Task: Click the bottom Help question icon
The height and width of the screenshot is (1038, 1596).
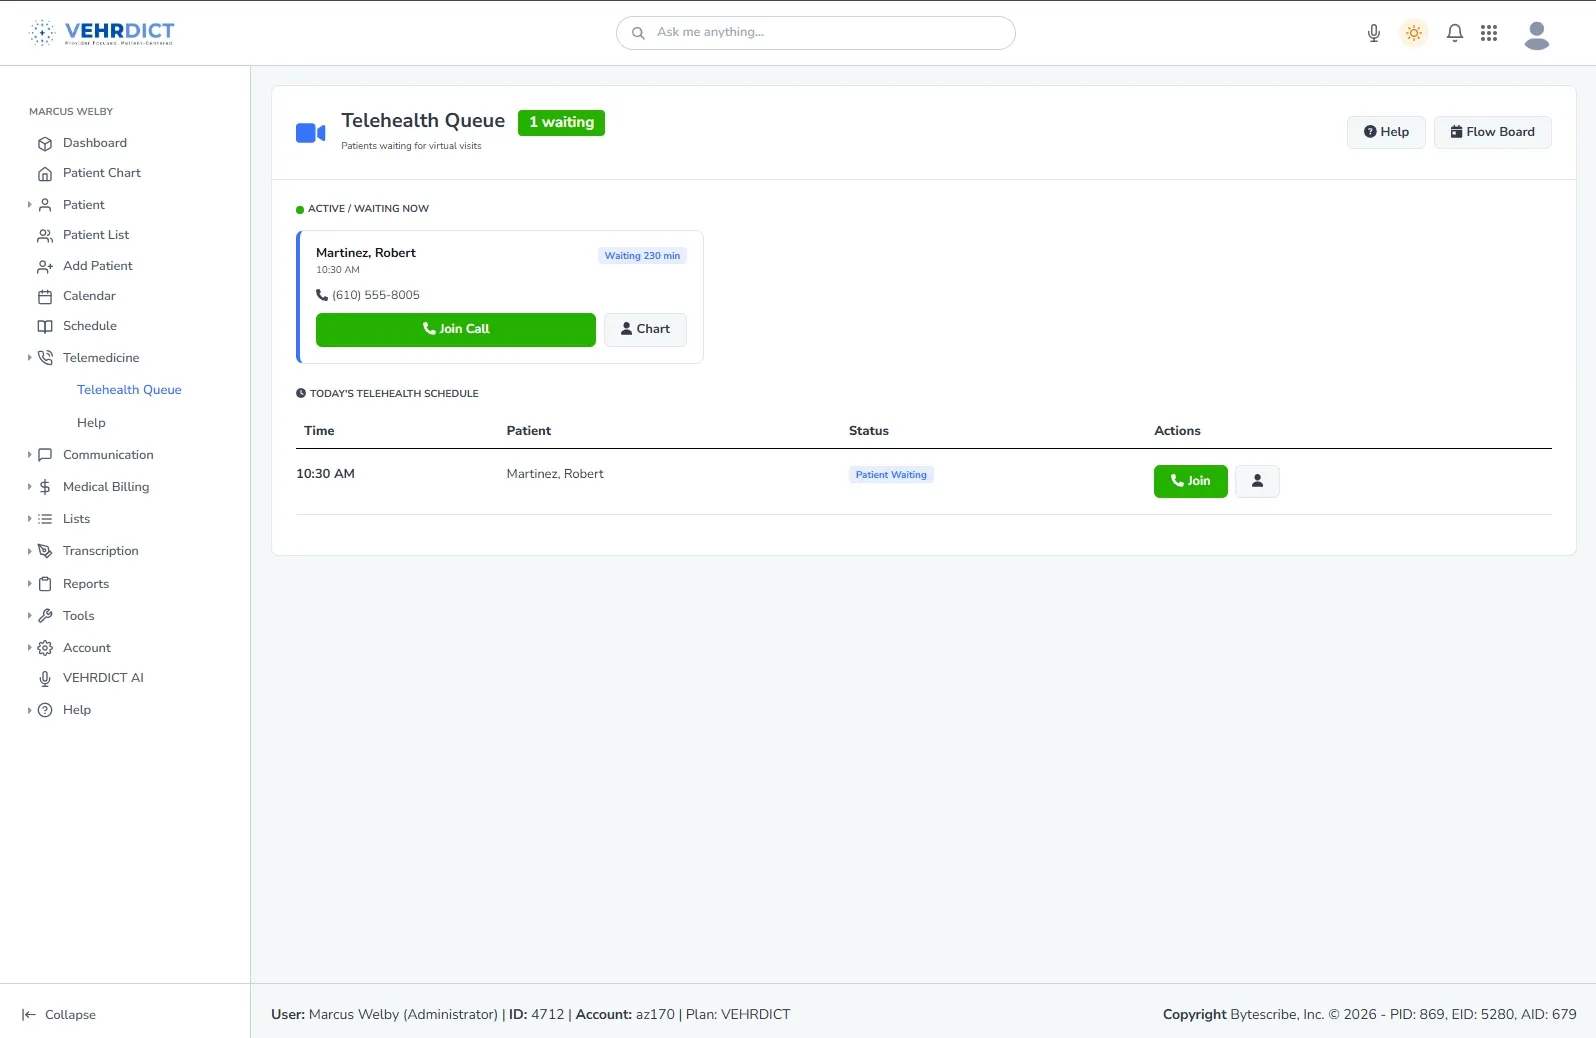Action: pyautogui.click(x=45, y=710)
